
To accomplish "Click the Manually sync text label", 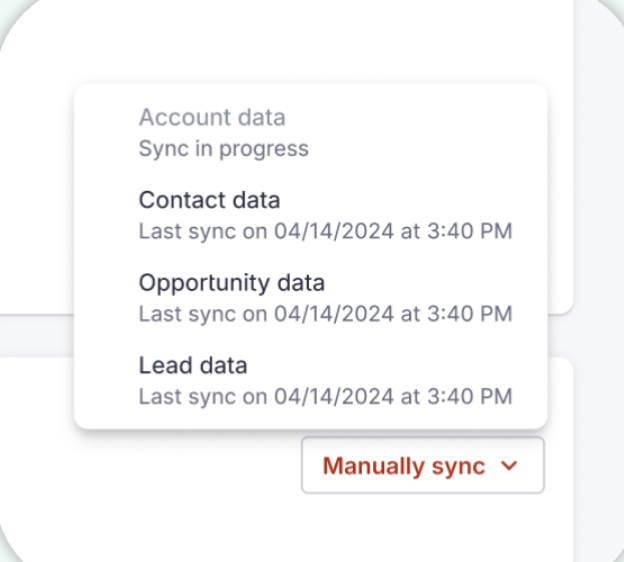I will point(404,466).
